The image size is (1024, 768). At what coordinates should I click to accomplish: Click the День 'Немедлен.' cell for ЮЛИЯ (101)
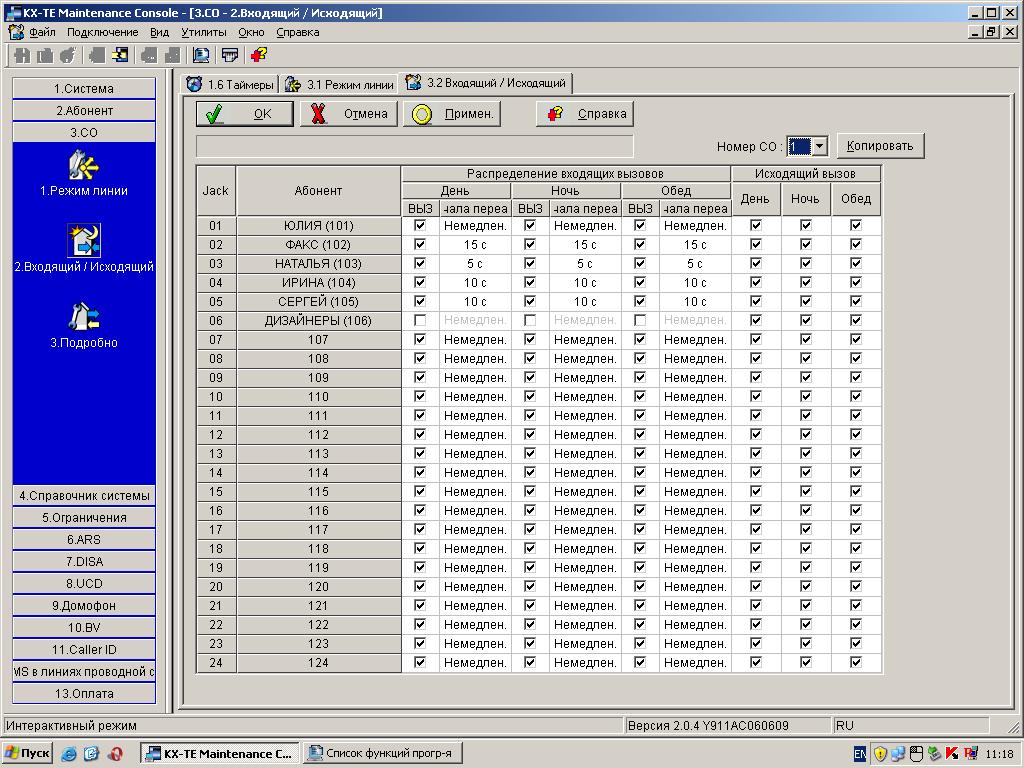point(475,226)
